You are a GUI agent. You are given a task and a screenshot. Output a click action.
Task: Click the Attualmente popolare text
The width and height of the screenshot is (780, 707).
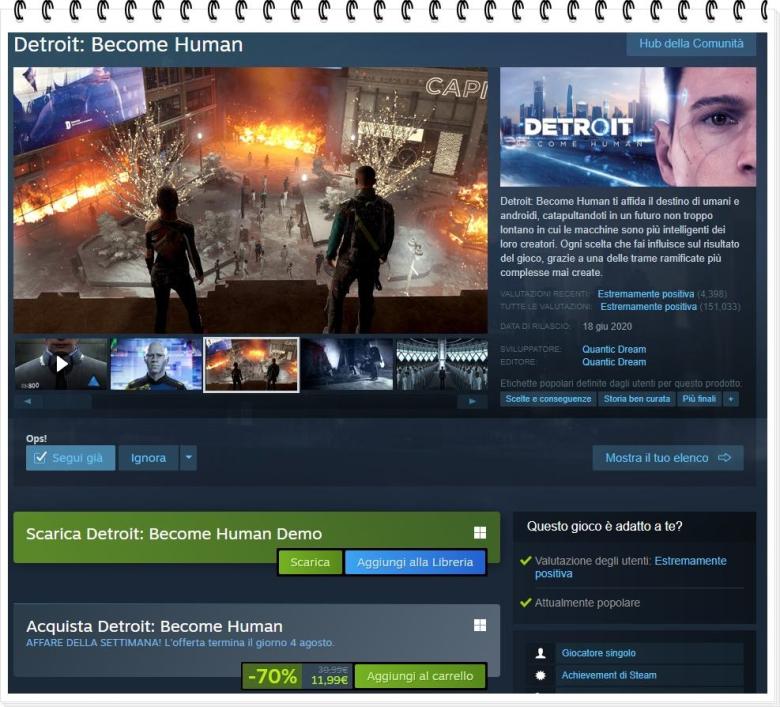pos(587,603)
